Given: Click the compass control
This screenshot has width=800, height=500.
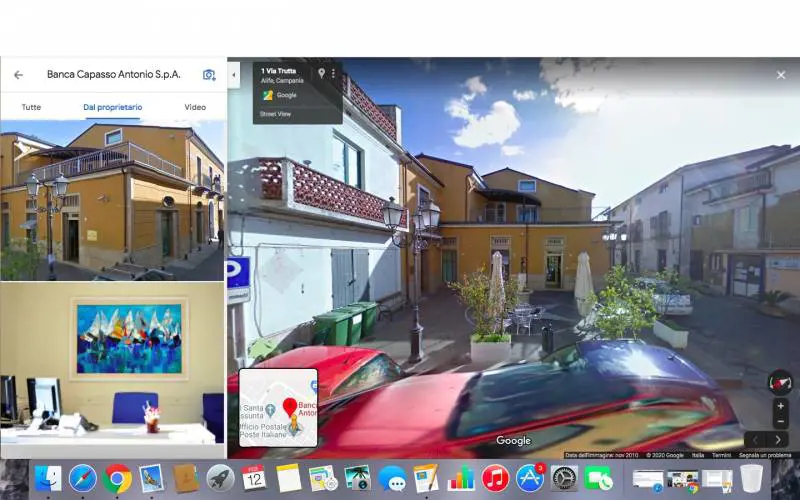Looking at the screenshot, I should pyautogui.click(x=780, y=383).
